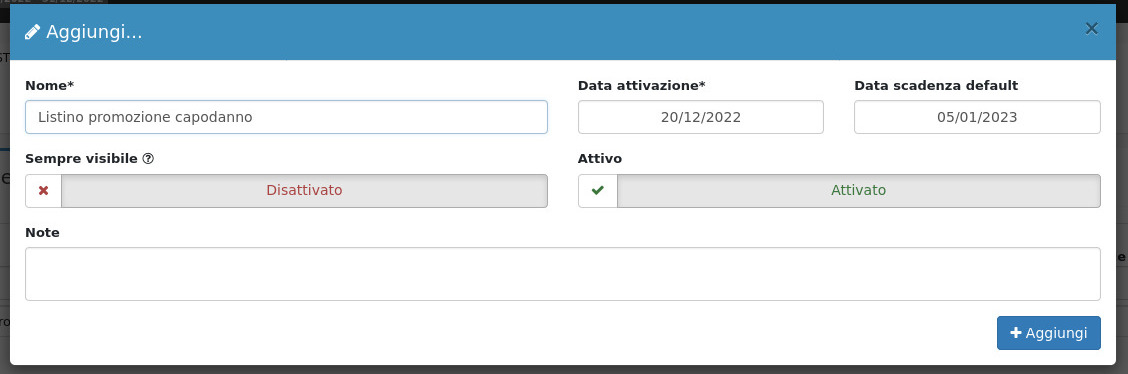1128x374 pixels.
Task: Open the Data scadenza default date field
Action: 977,117
